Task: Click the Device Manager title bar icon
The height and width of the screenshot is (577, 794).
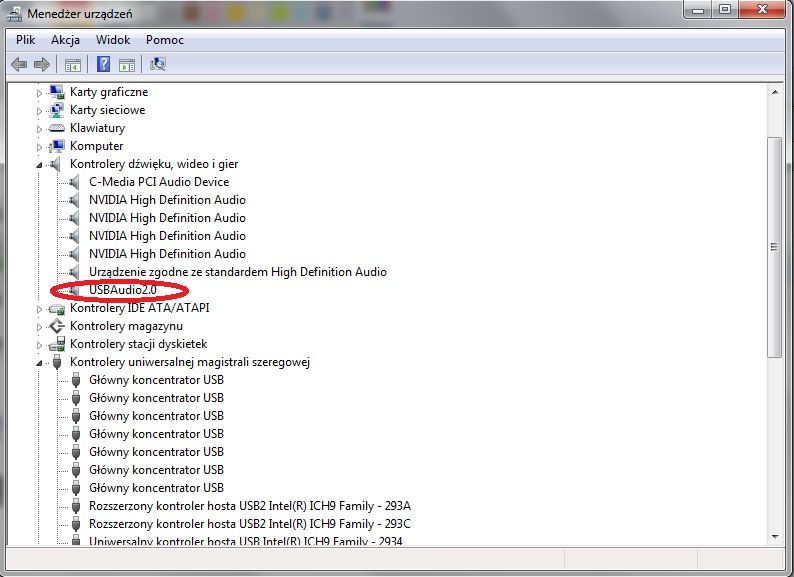Action: [x=14, y=14]
